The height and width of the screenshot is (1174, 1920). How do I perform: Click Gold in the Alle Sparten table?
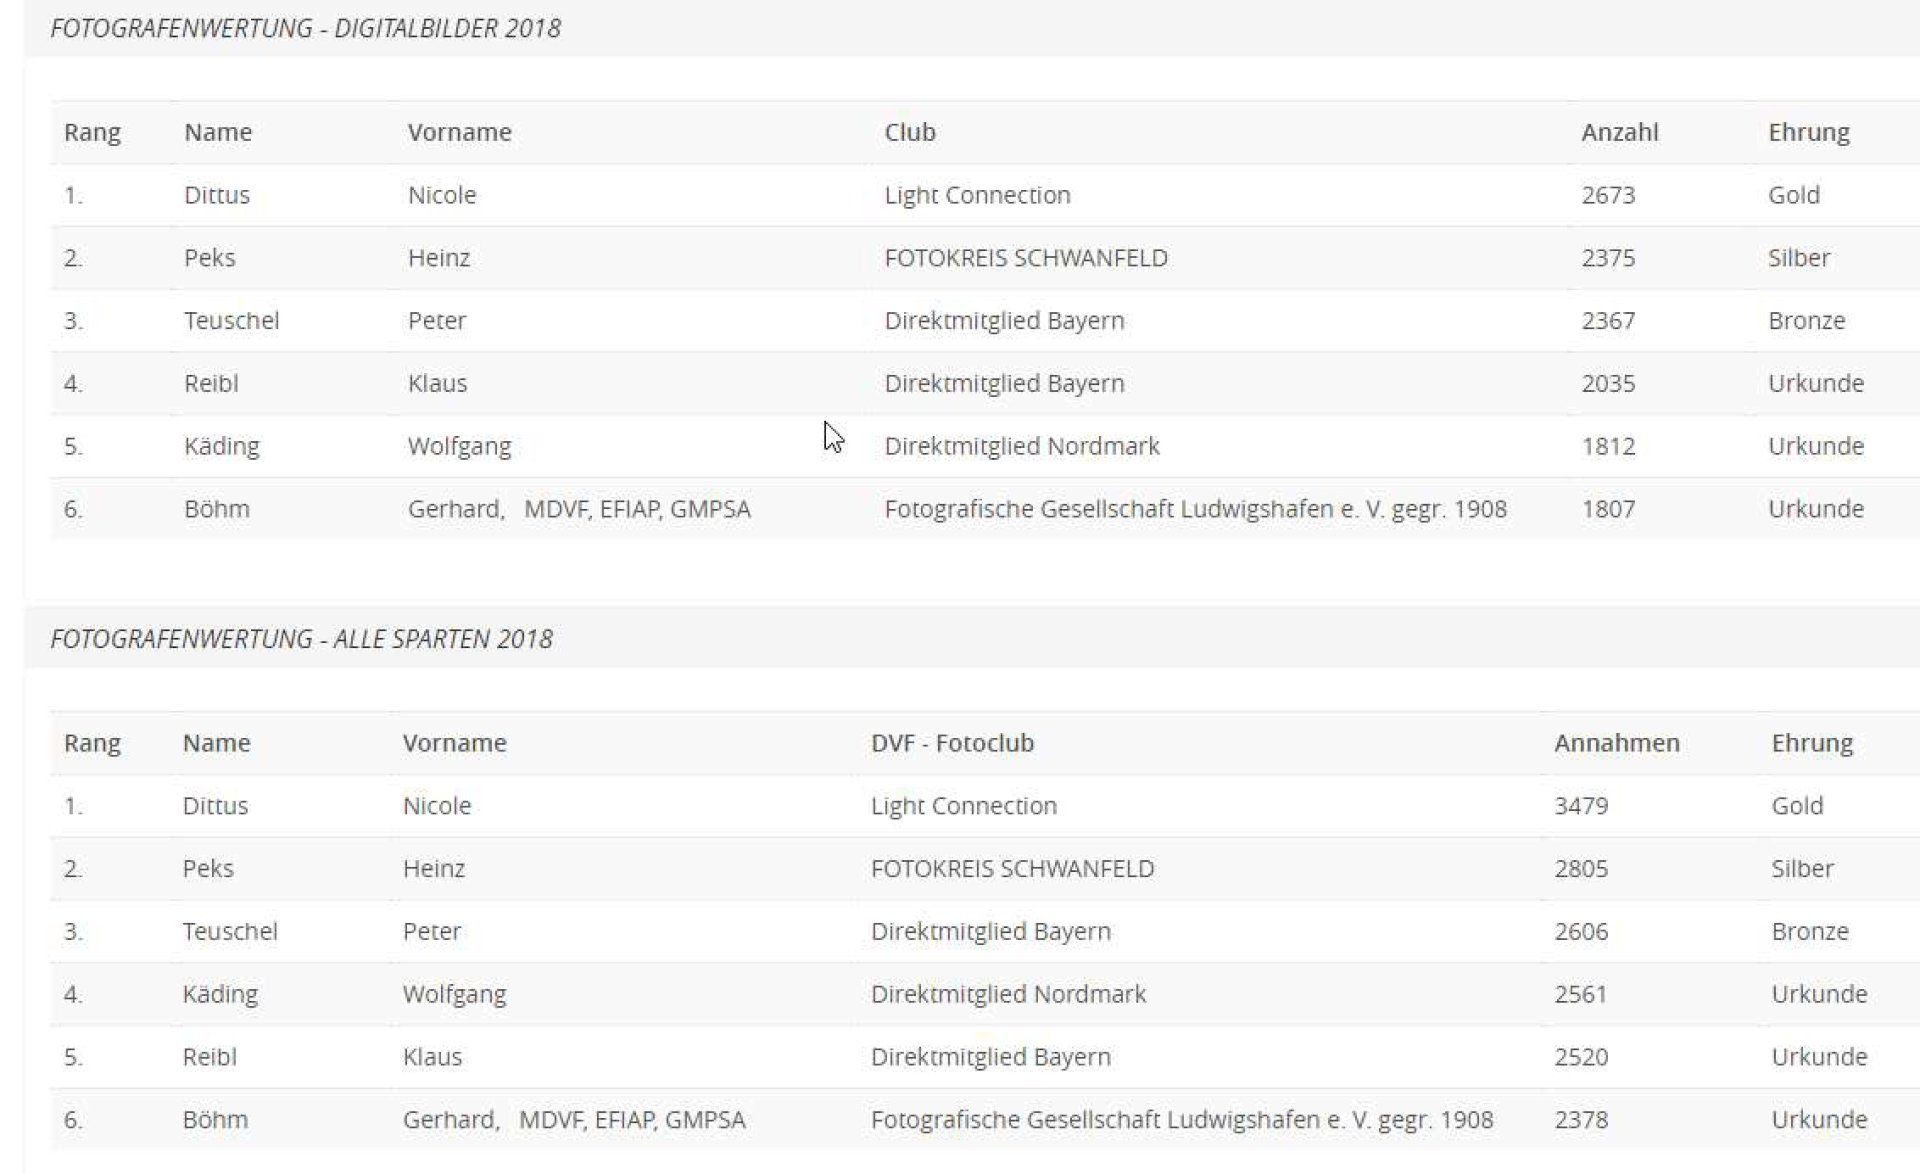click(1797, 806)
